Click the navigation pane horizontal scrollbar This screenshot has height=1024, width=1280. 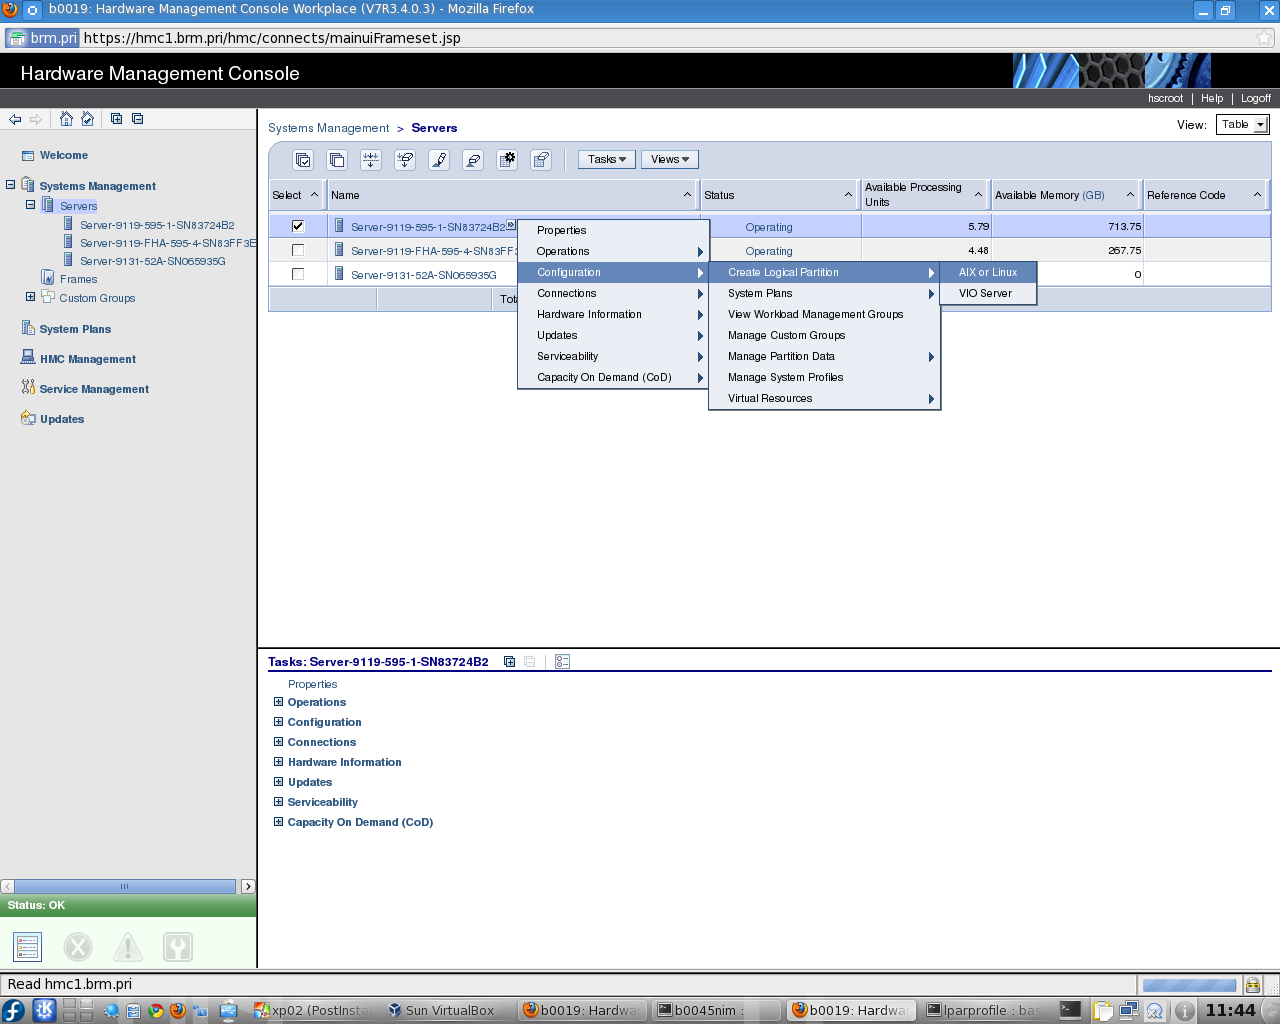124,886
